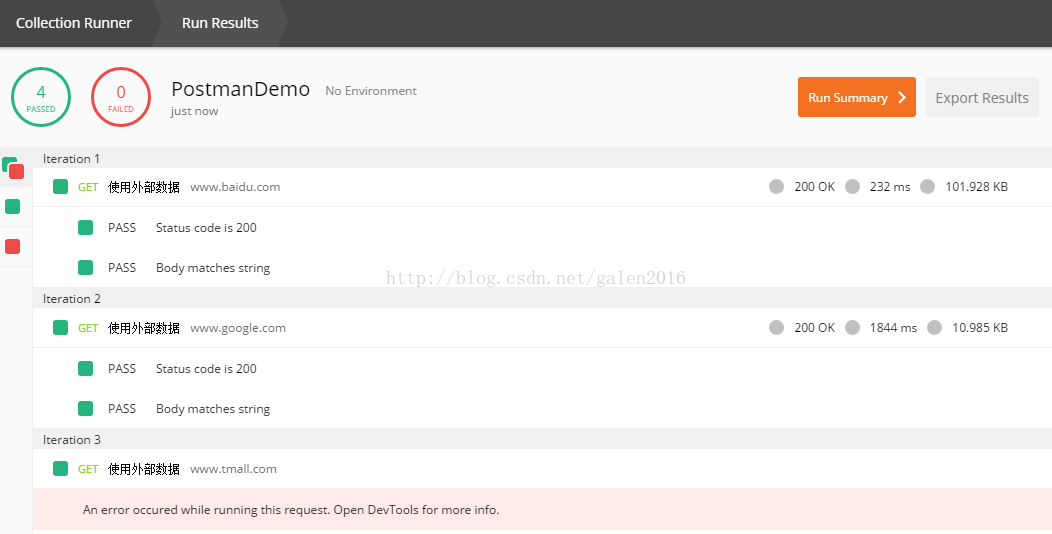
Task: Click Iteration 2 Body matches string PASS square
Action: (85, 409)
